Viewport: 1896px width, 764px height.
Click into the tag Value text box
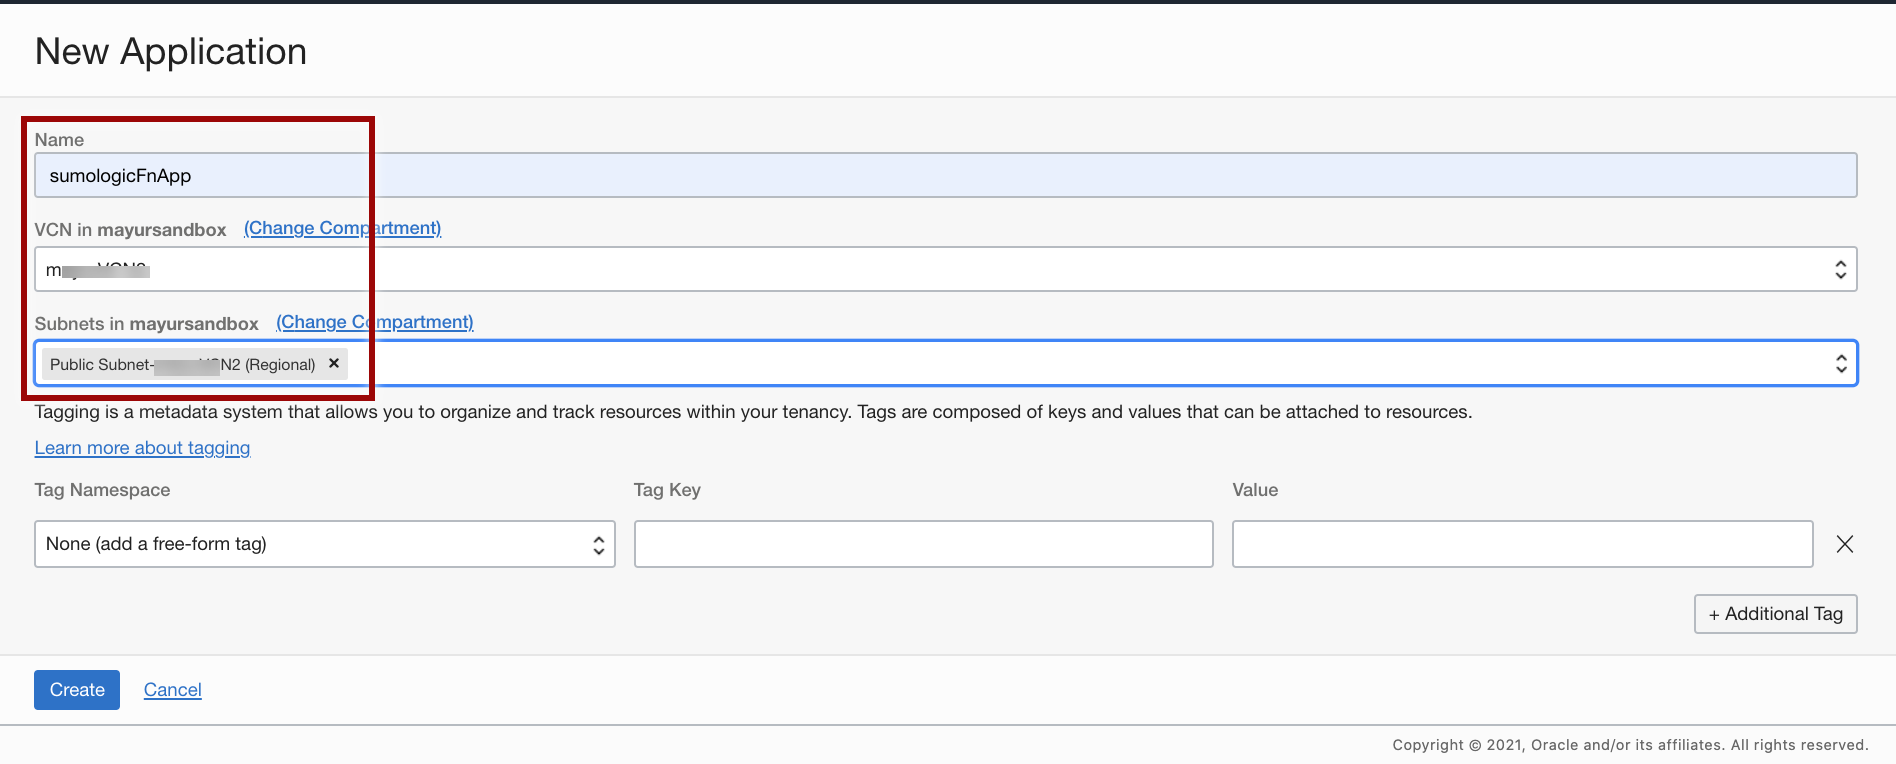(1522, 544)
